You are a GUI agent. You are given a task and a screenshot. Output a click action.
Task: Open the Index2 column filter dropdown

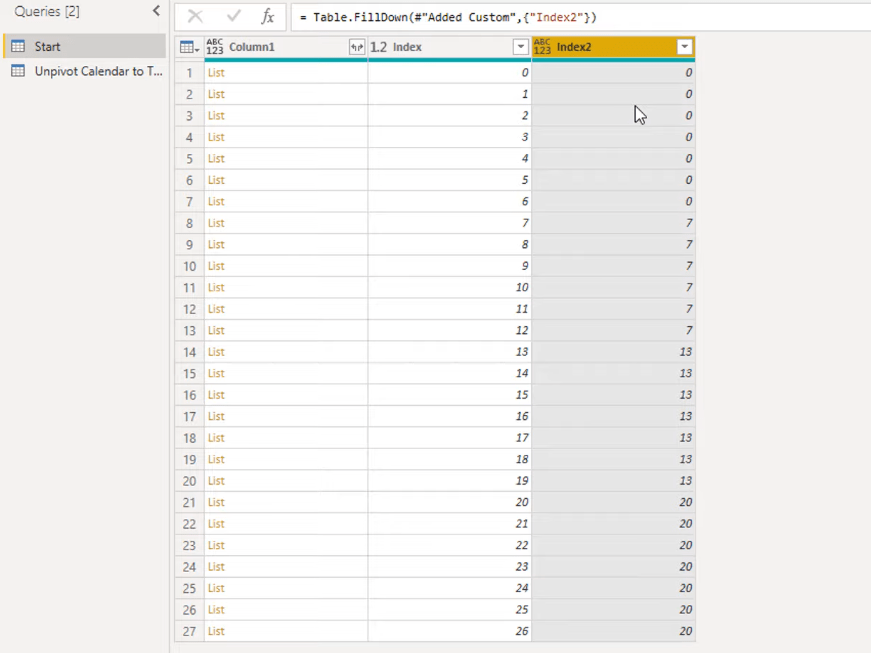tap(684, 47)
